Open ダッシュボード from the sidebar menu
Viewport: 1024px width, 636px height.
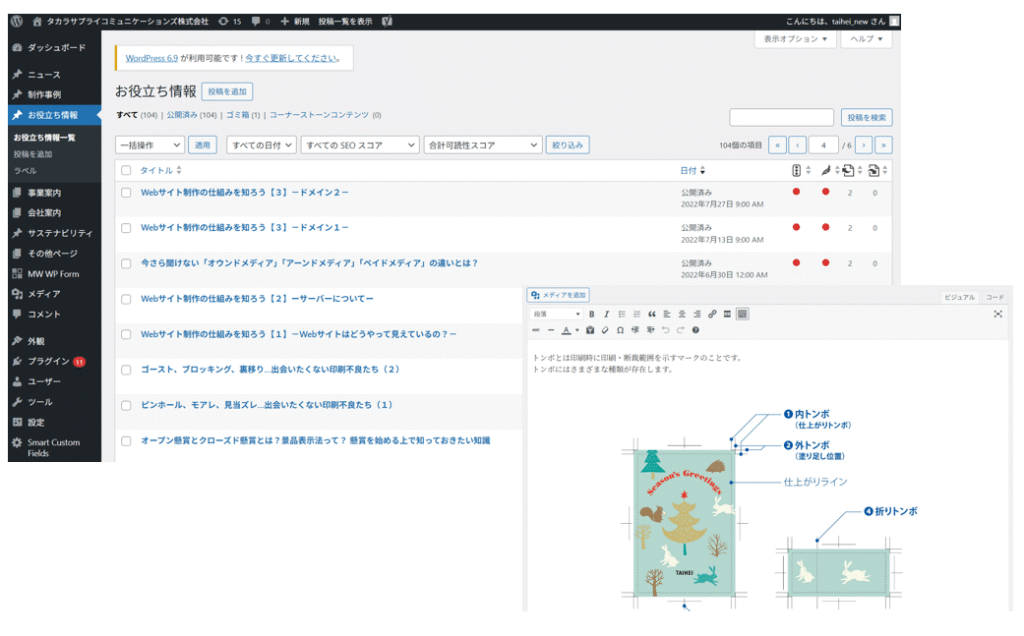[48, 47]
